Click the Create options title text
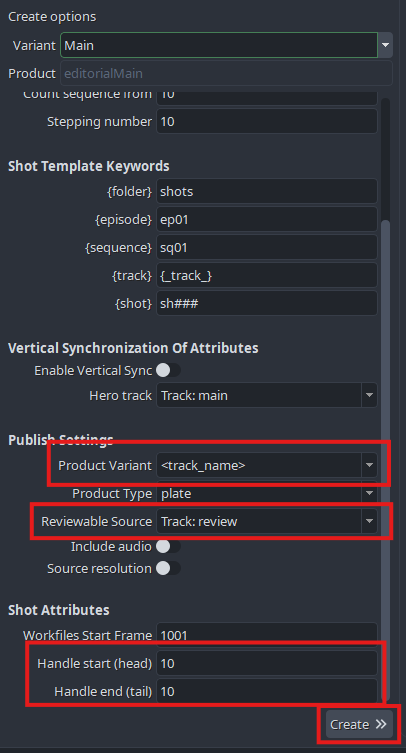Image resolution: width=406 pixels, height=753 pixels. (52, 16)
